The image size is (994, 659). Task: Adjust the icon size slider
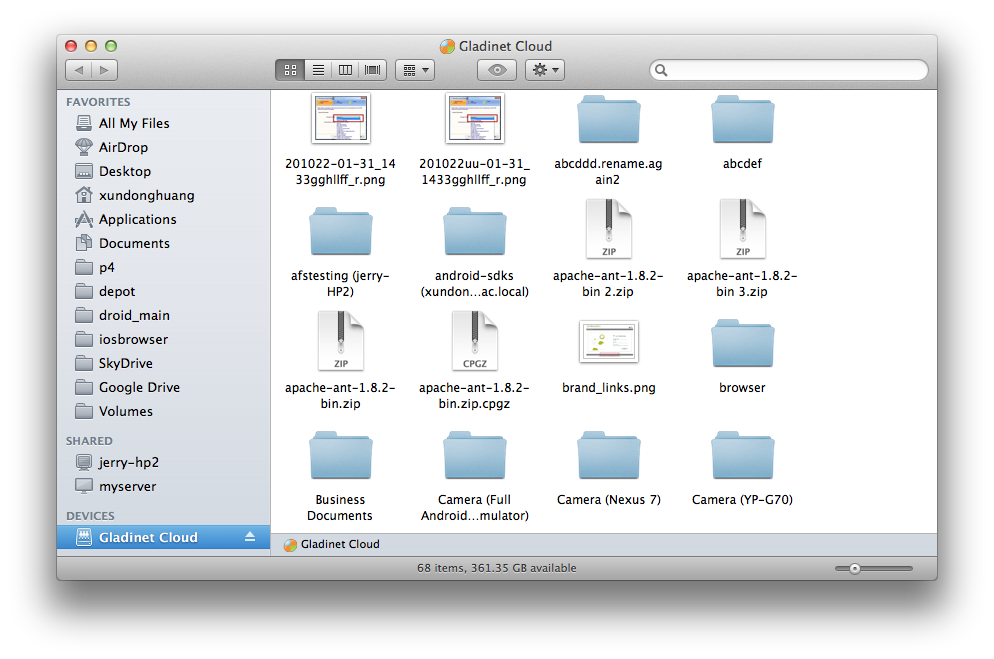click(855, 568)
